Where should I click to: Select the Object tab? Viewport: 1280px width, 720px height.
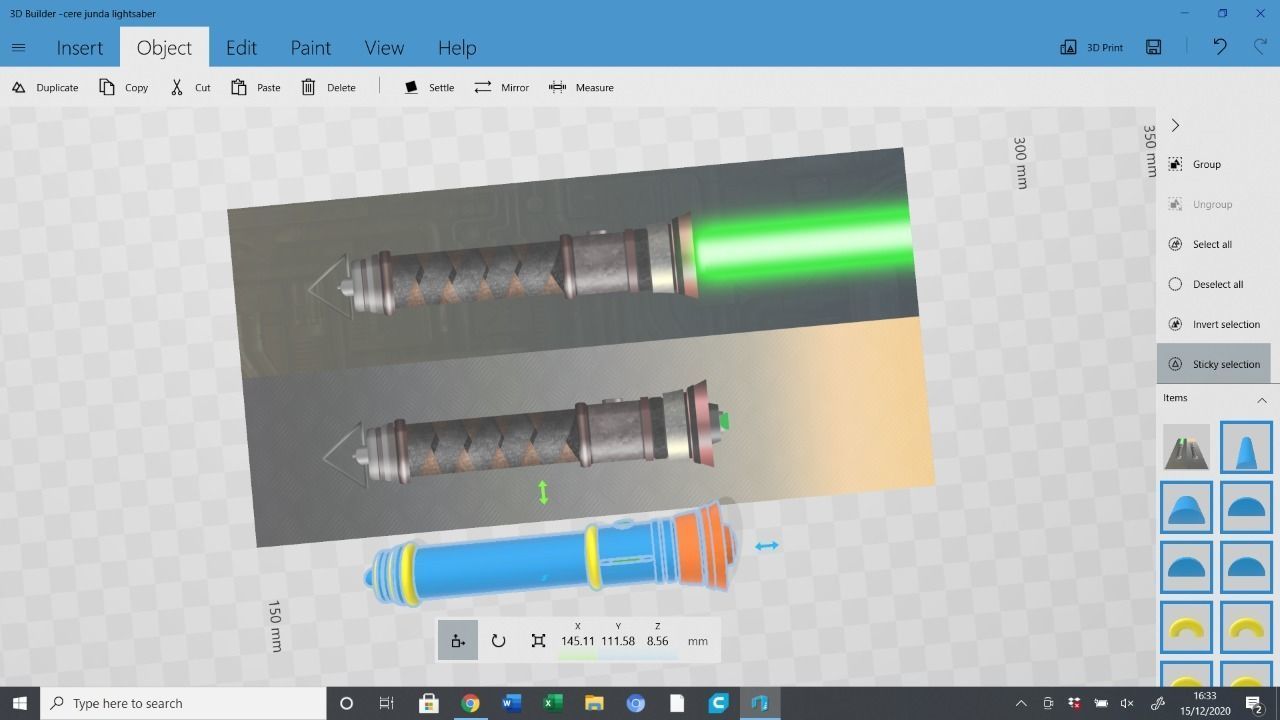(x=164, y=47)
